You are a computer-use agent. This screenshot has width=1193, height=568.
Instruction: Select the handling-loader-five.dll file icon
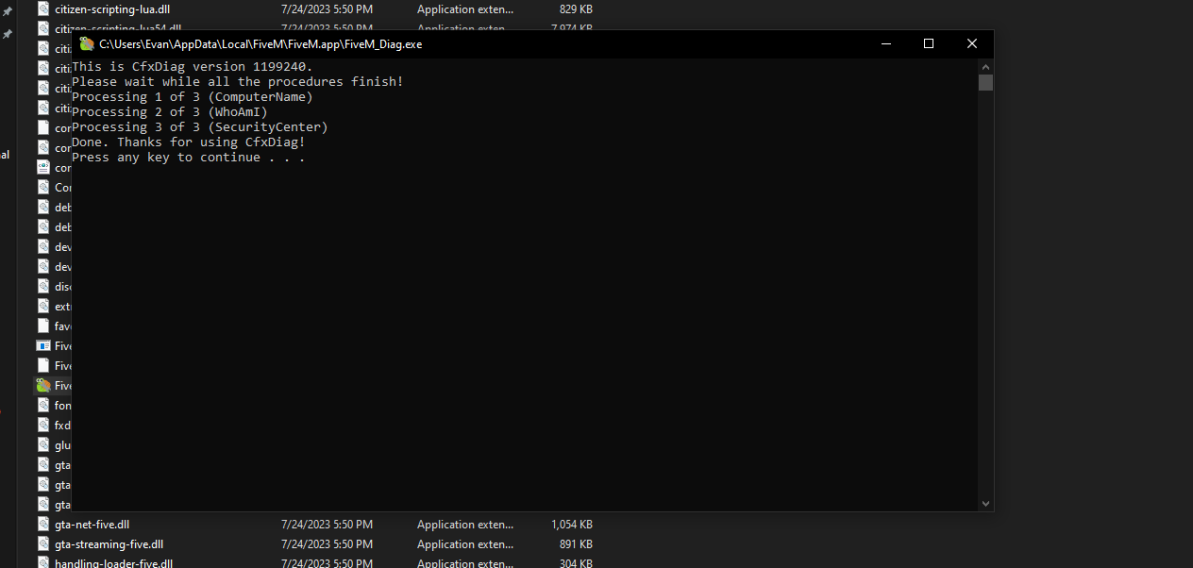[x=43, y=563]
